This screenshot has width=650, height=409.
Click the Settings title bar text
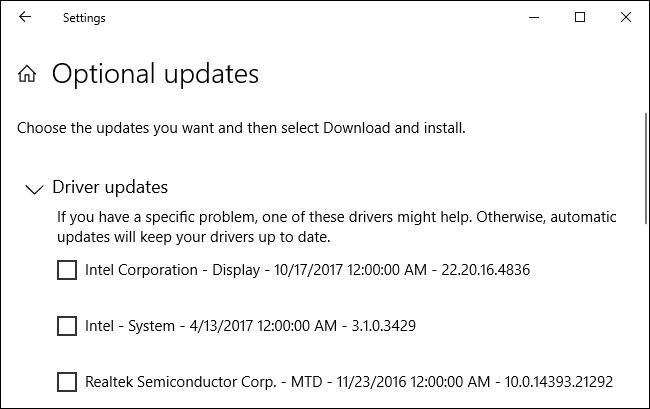84,18
